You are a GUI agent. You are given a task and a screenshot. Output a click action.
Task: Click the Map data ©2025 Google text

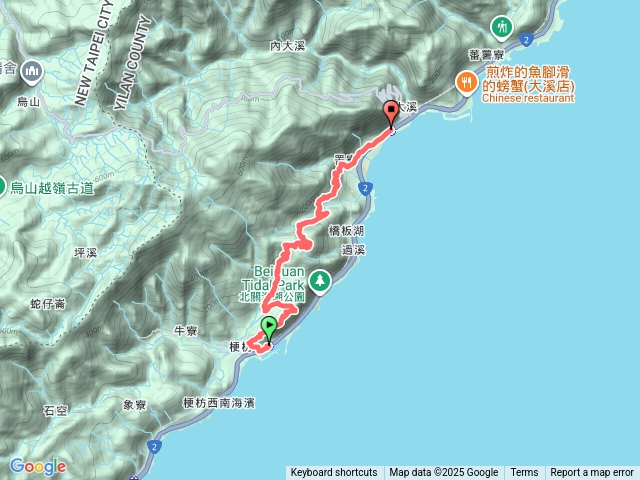444,473
